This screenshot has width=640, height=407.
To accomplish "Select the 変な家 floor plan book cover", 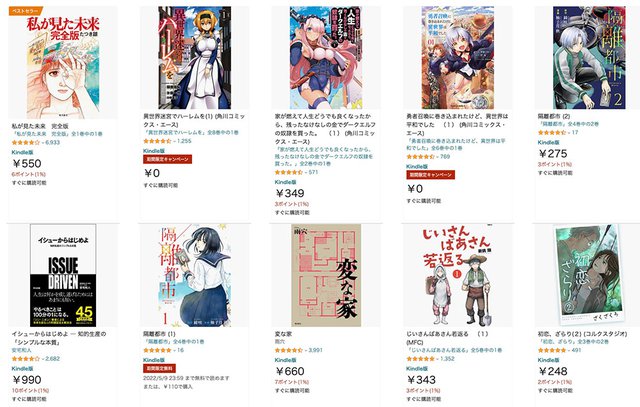I will [326, 275].
